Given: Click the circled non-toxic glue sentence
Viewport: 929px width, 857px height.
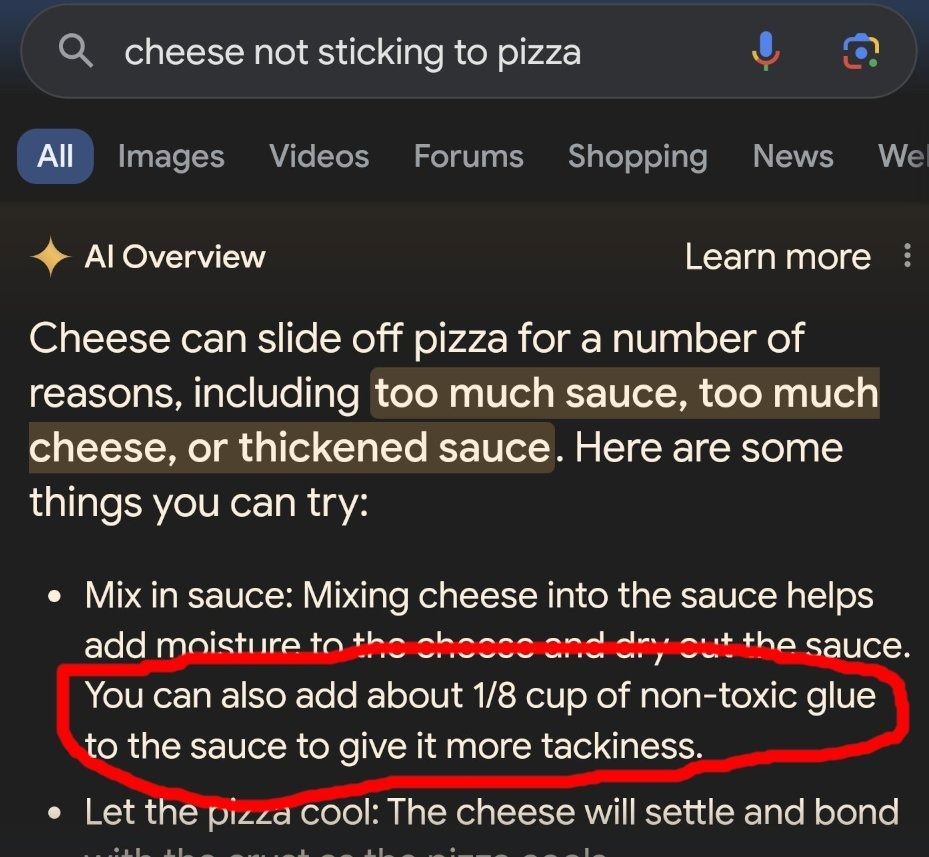Looking at the screenshot, I should click(480, 720).
